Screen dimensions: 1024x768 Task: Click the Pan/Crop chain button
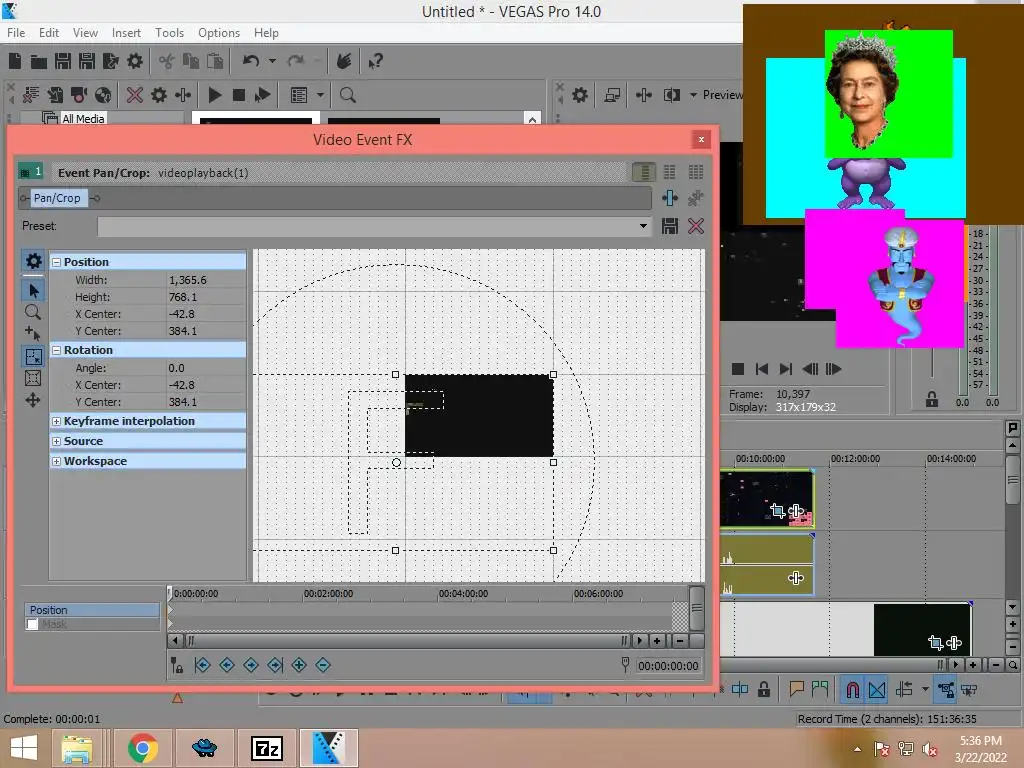[x=57, y=198]
